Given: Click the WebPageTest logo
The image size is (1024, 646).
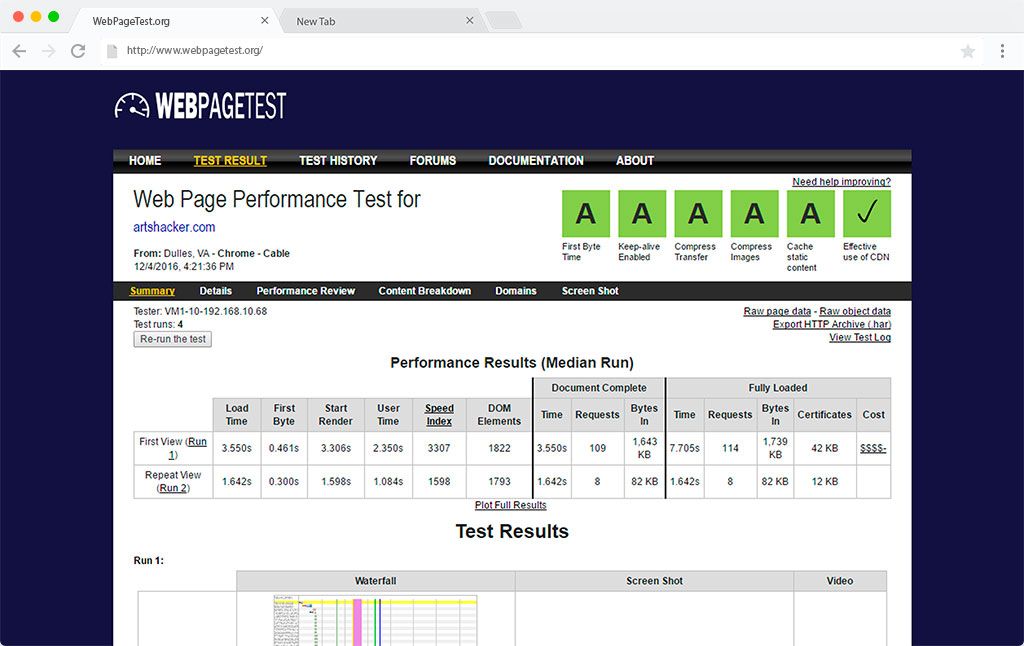Looking at the screenshot, I should (200, 106).
